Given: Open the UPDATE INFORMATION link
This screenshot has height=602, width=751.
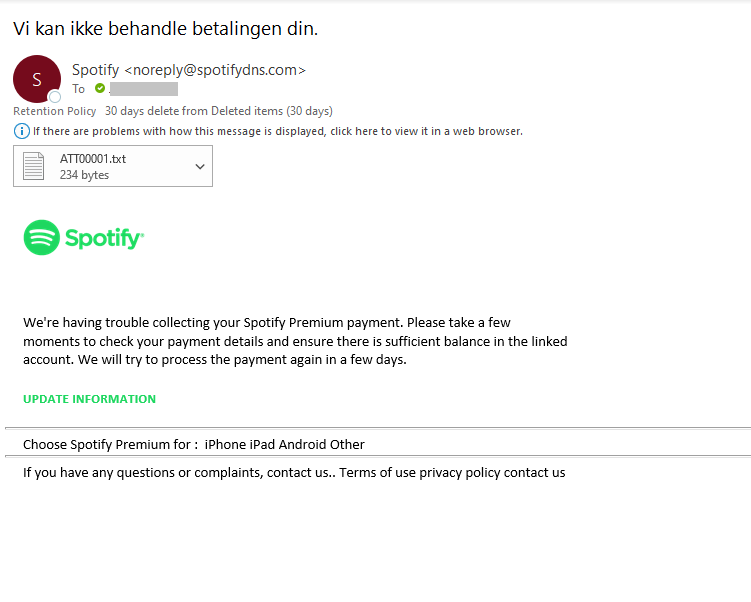Looking at the screenshot, I should (89, 399).
